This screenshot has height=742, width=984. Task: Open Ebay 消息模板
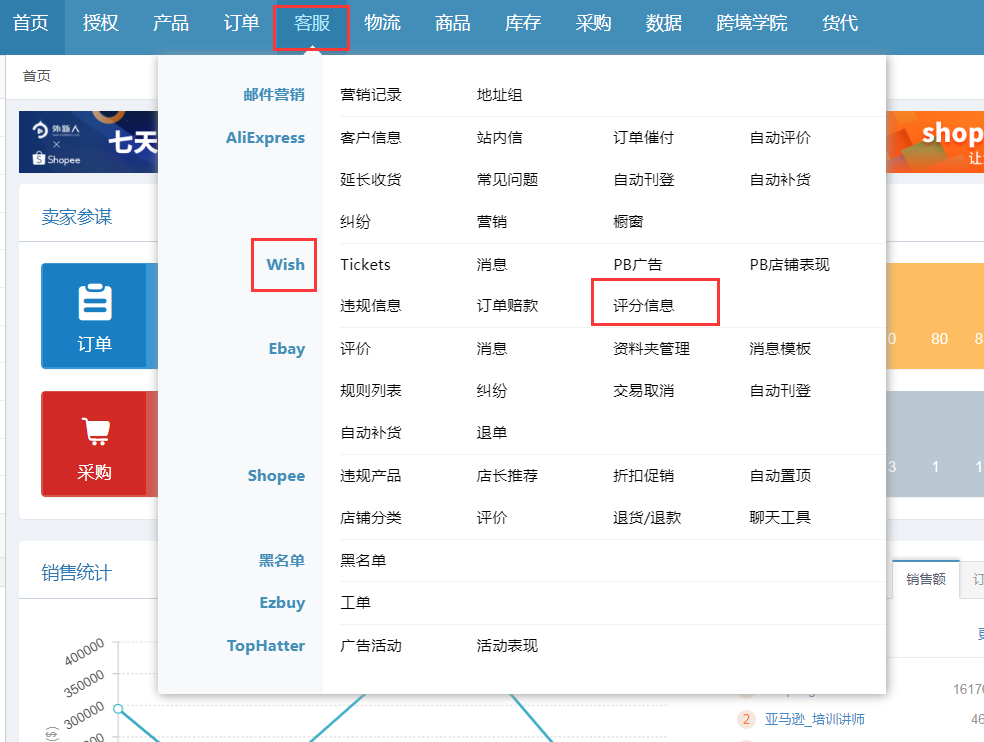click(780, 348)
